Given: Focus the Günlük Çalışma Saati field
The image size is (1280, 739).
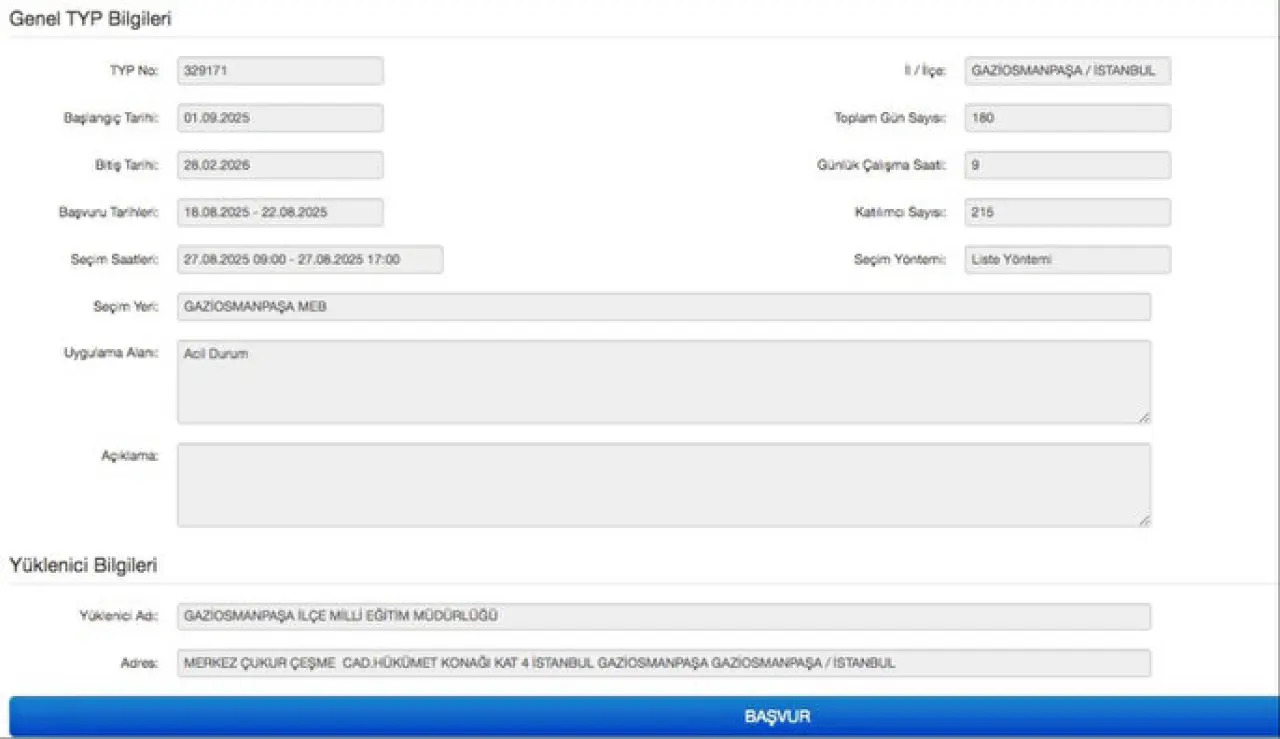Looking at the screenshot, I should coord(1067,165).
